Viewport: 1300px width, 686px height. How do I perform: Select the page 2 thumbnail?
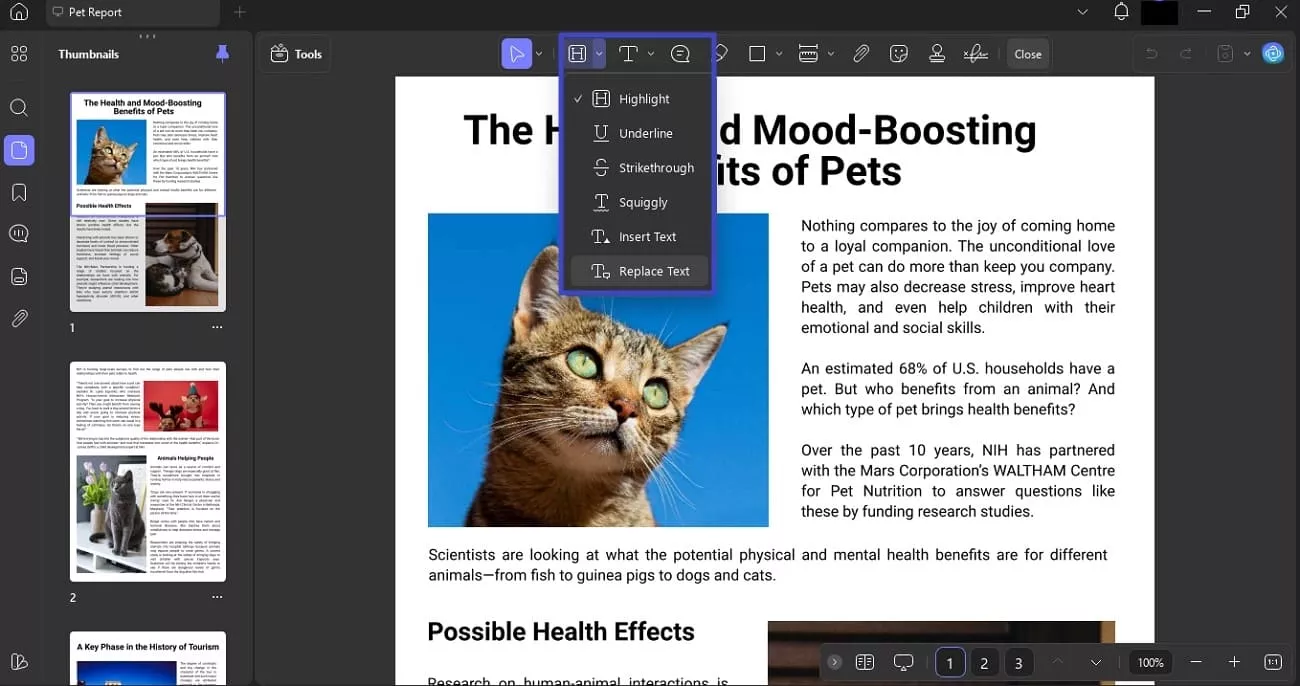click(148, 471)
